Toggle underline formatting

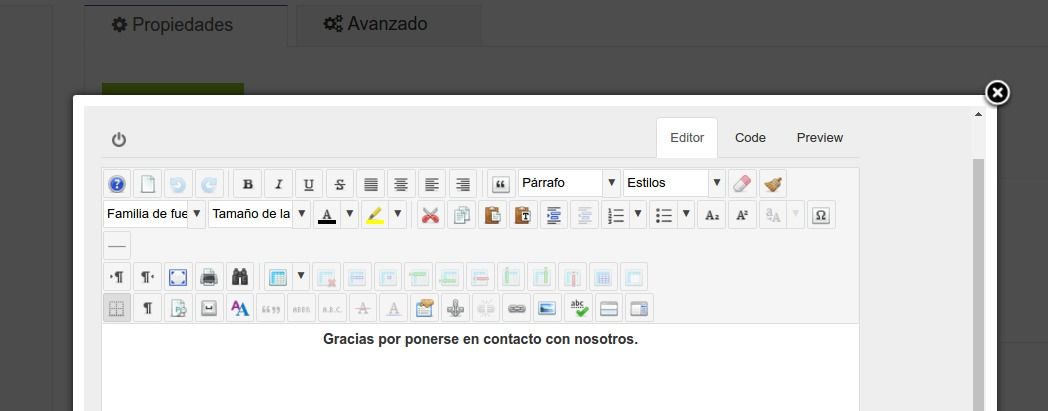coord(309,184)
